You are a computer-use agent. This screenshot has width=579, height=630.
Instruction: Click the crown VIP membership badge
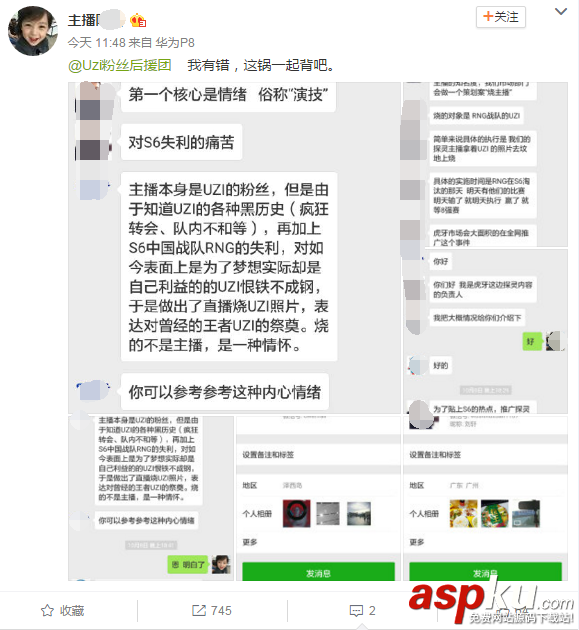[138, 20]
